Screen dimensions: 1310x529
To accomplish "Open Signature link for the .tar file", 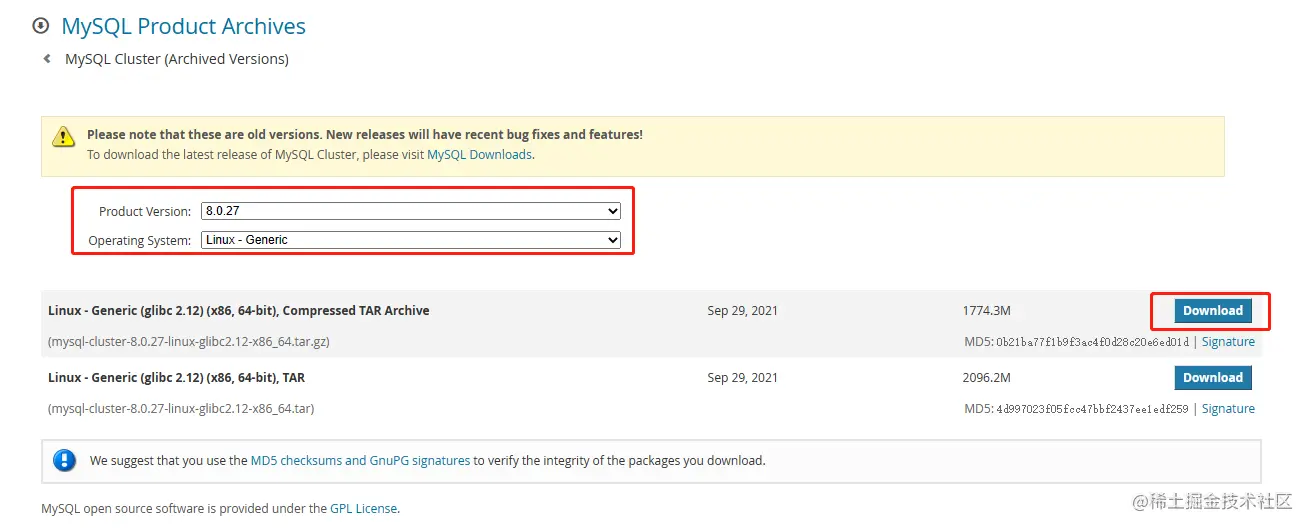I will (1228, 409).
